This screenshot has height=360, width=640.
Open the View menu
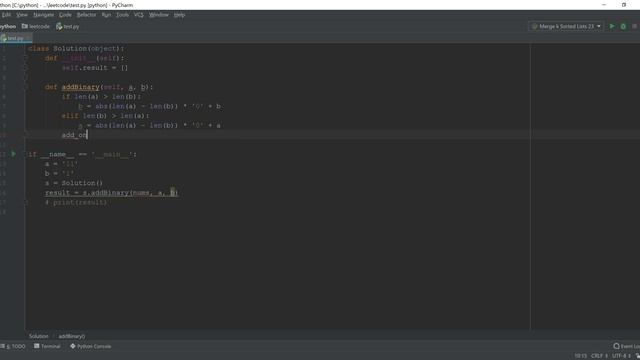[22, 15]
